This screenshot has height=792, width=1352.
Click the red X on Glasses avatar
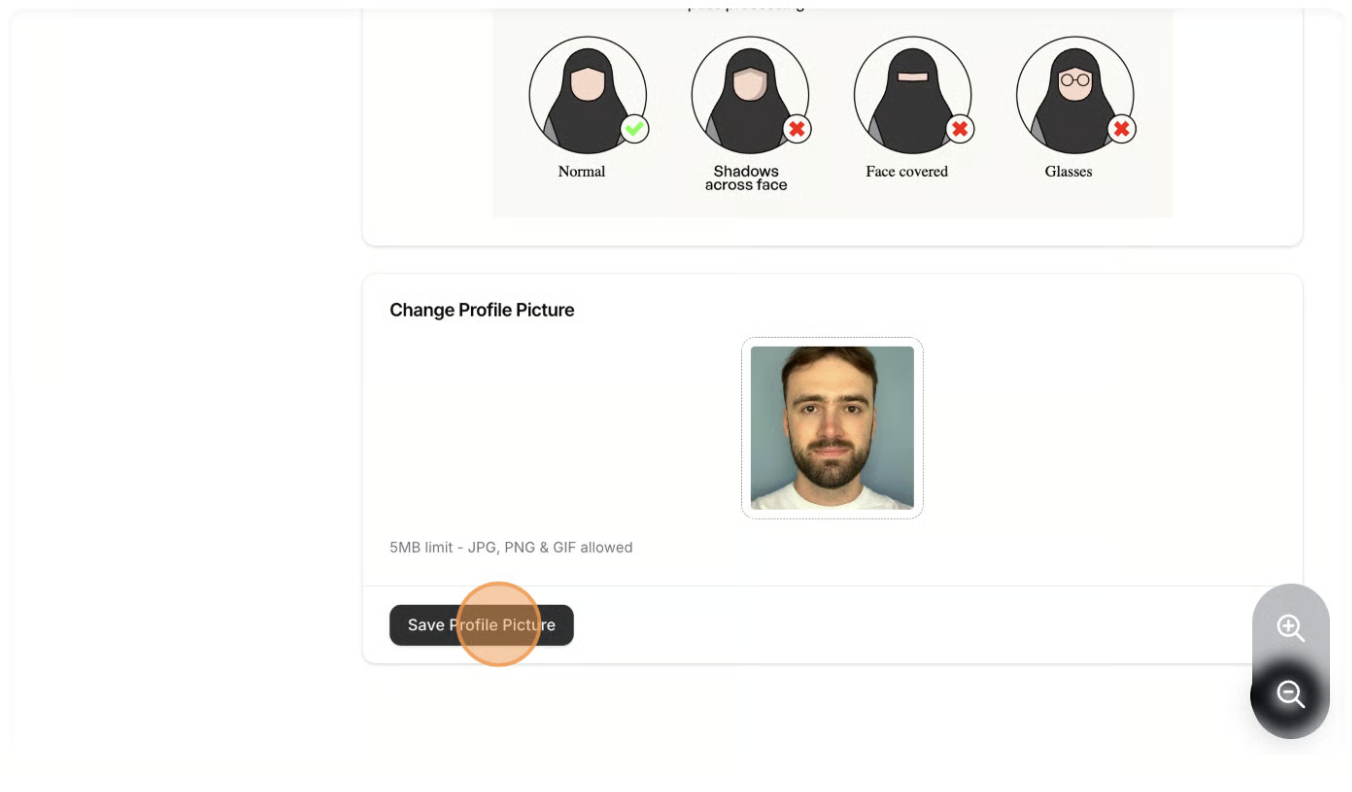click(x=1121, y=129)
